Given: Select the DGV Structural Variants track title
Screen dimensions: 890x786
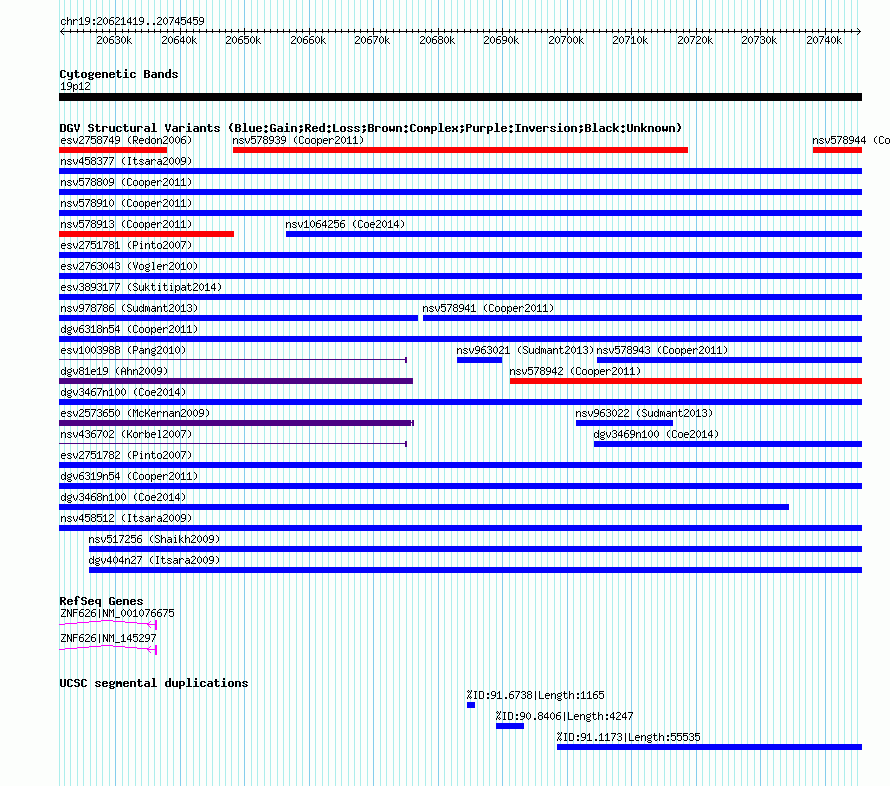Looking at the screenshot, I should [371, 128].
